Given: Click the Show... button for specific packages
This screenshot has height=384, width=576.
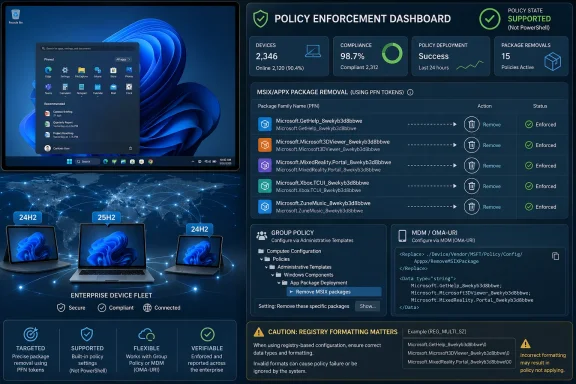Looking at the screenshot, I should pos(367,306).
